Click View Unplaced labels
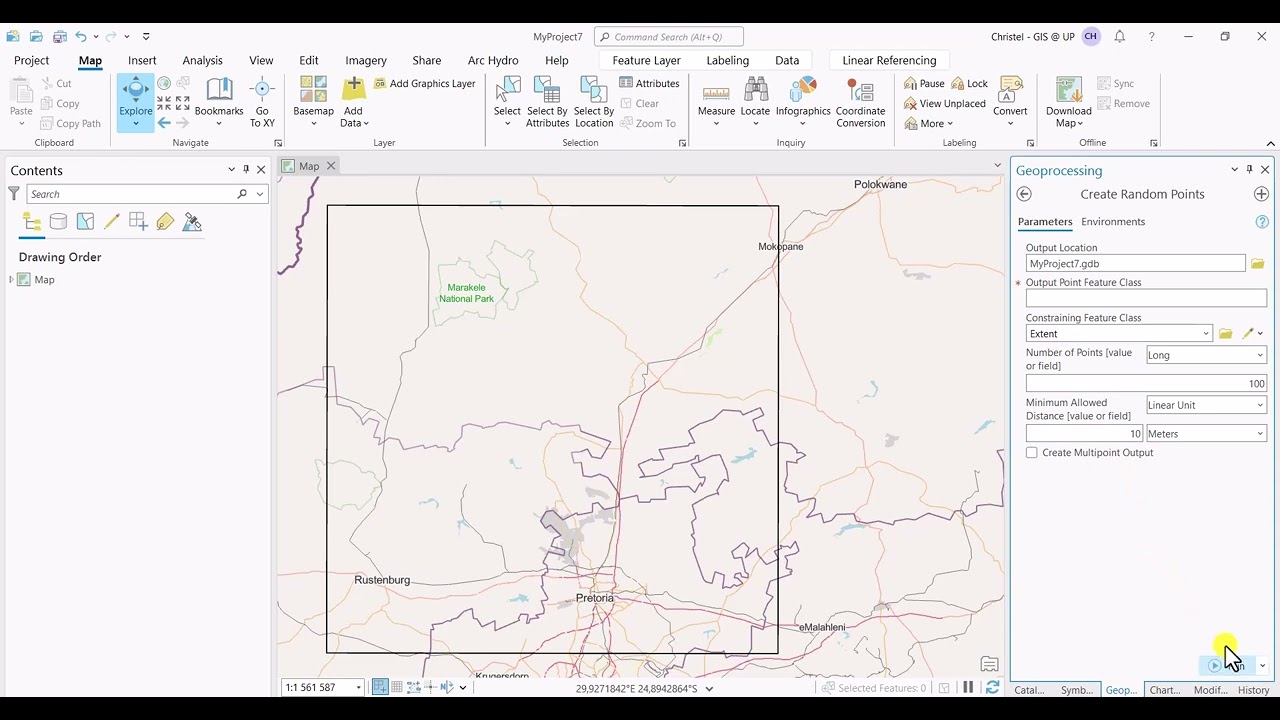 pos(944,104)
